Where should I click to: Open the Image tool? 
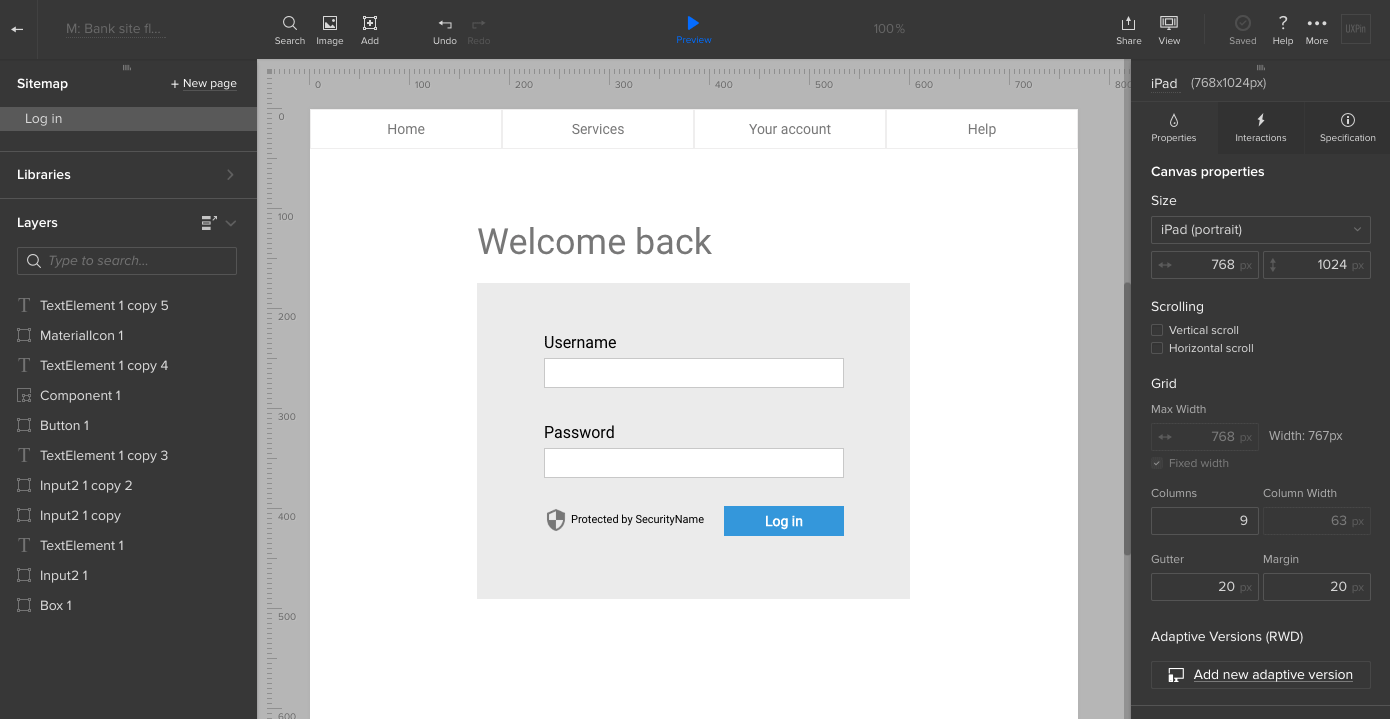point(329,30)
